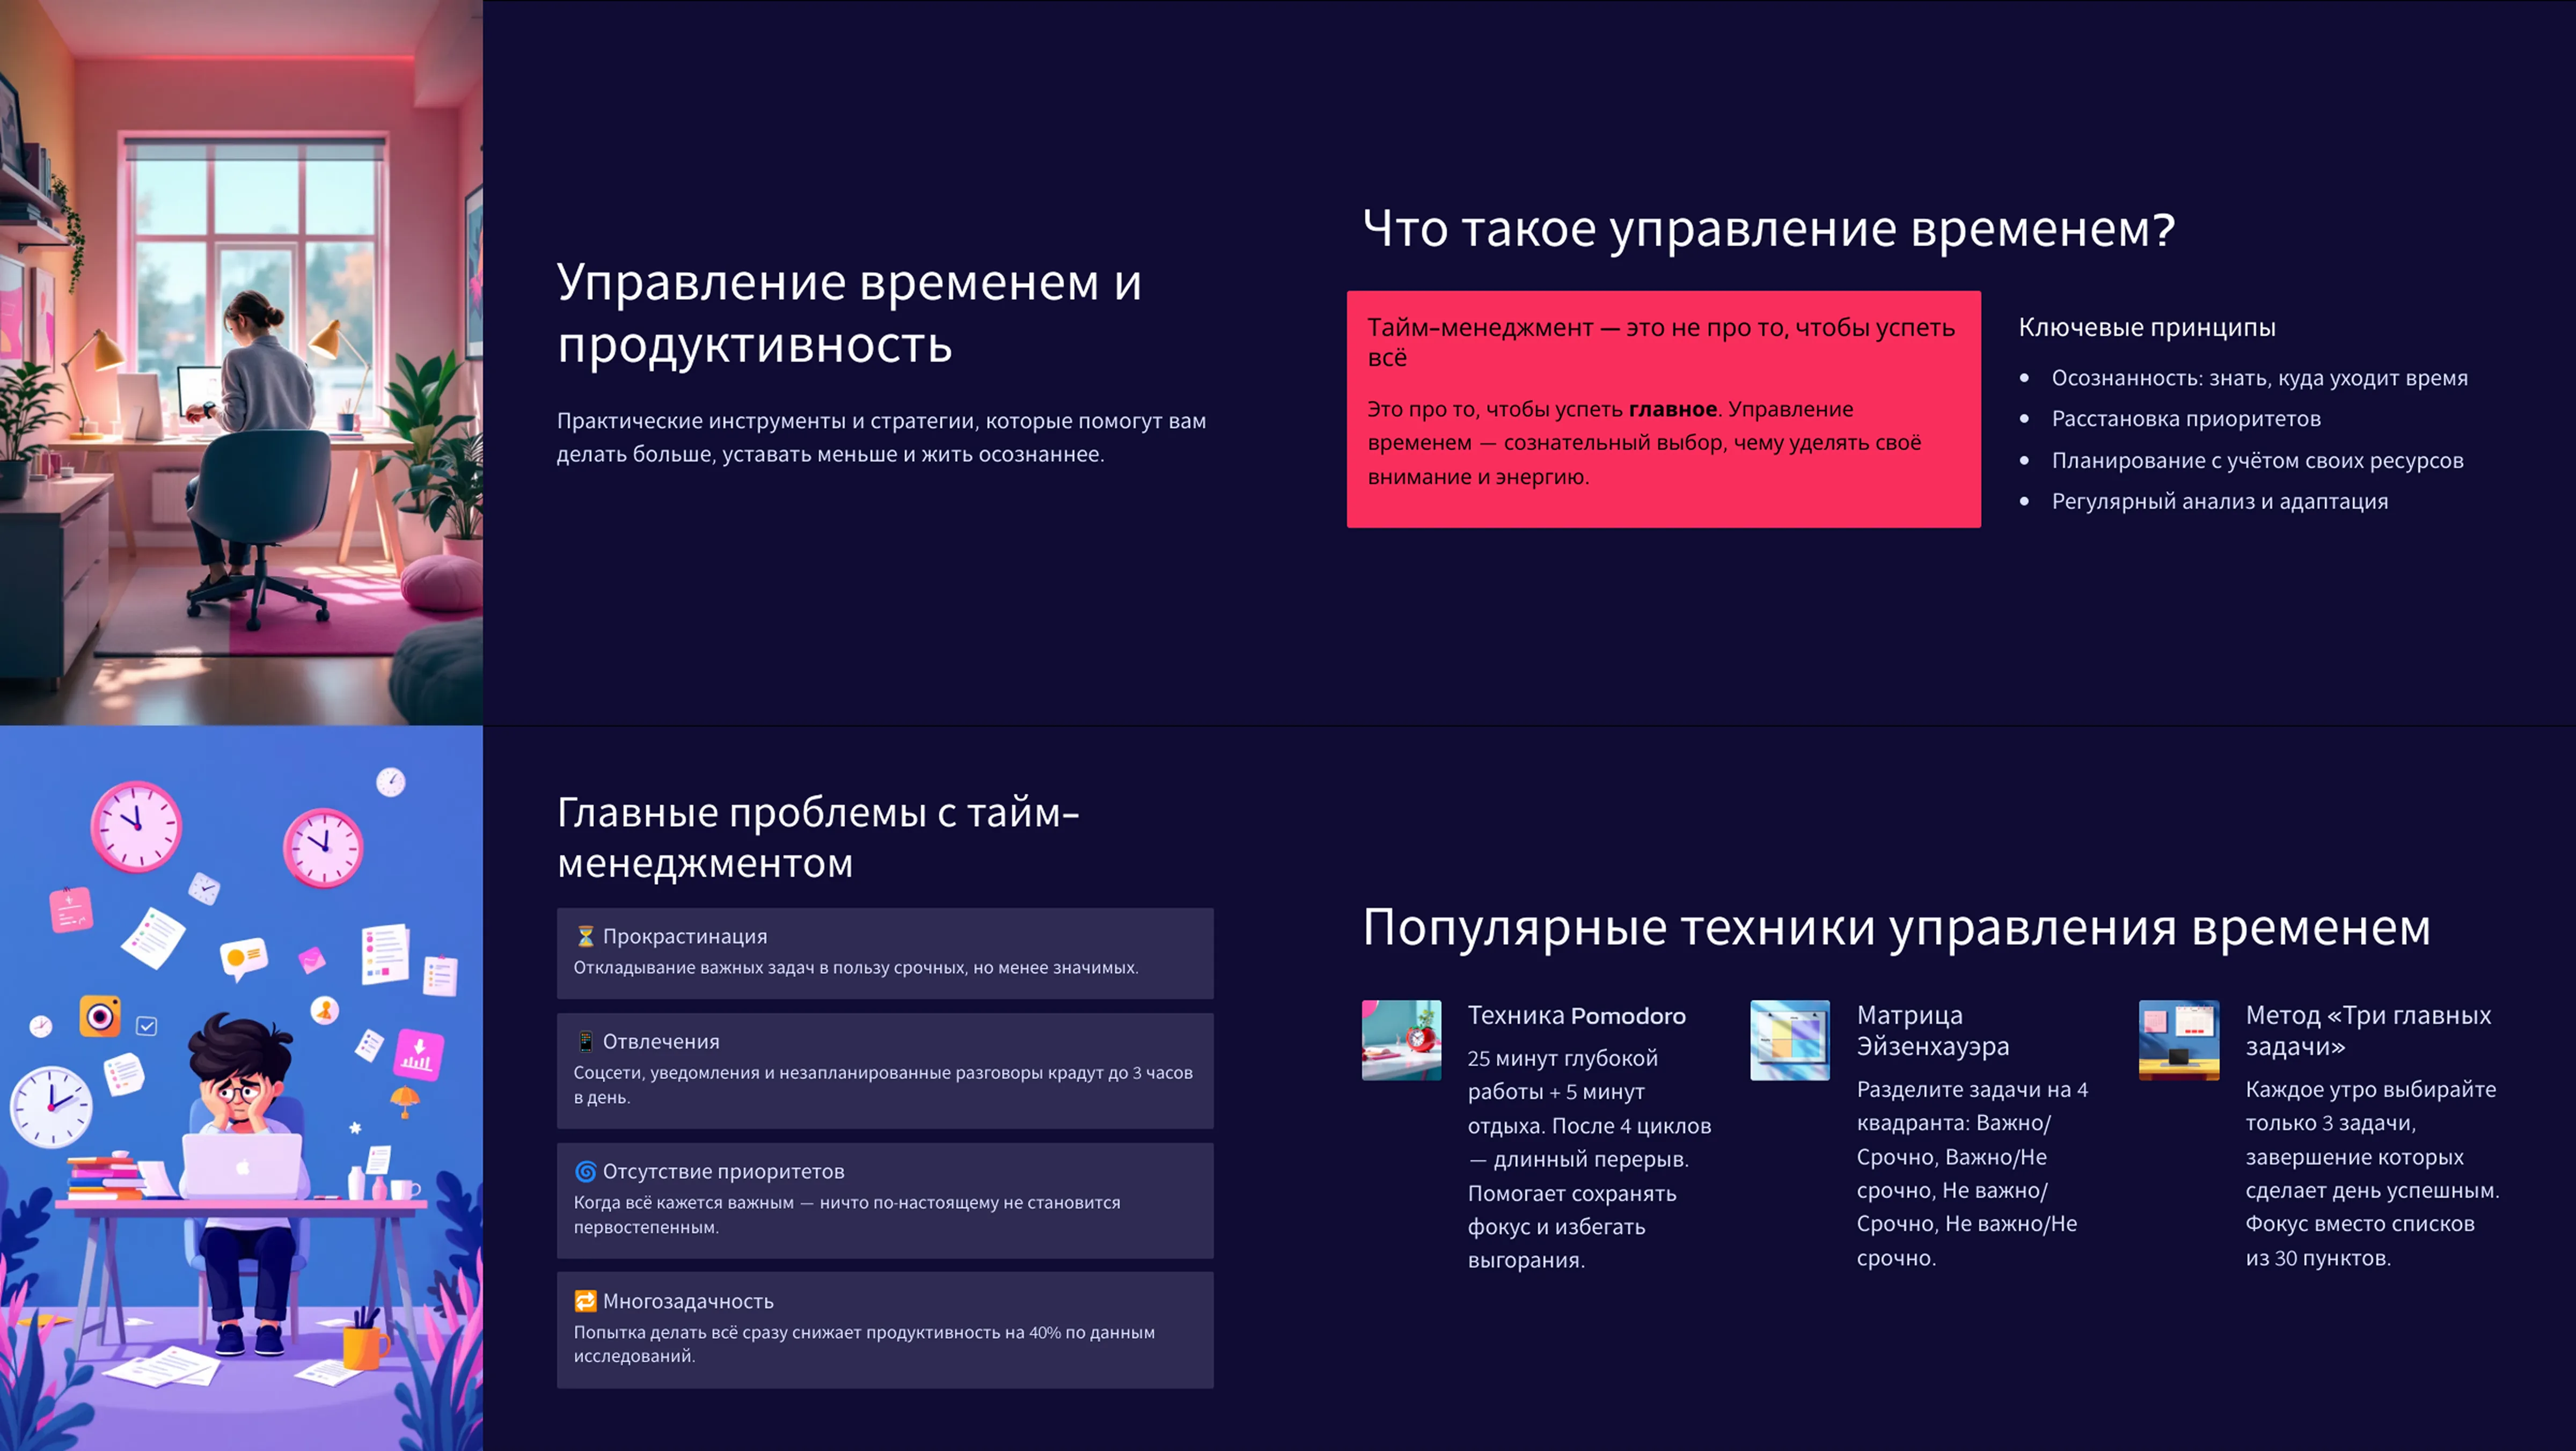
Task: Click the stressed student with clocks illustration
Action: [x=241, y=1088]
